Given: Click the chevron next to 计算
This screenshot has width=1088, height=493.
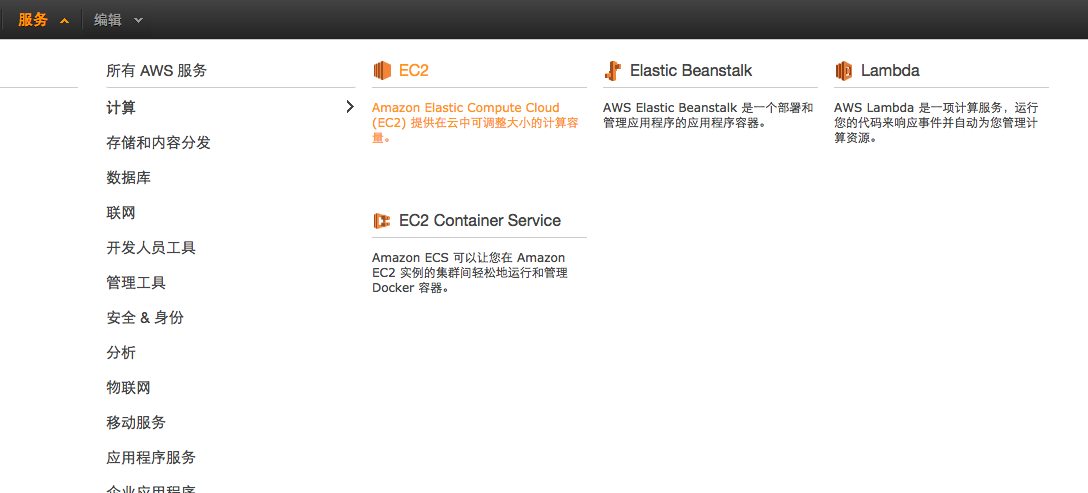Looking at the screenshot, I should tap(350, 107).
